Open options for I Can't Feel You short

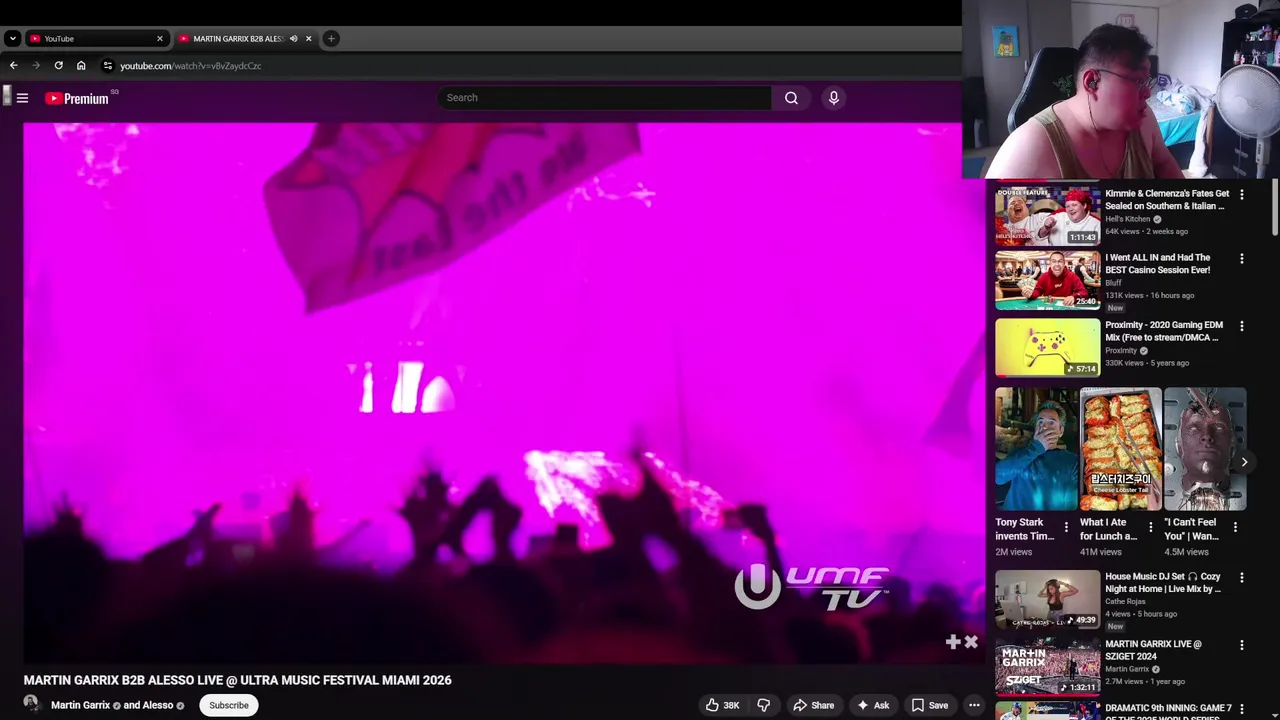pyautogui.click(x=1235, y=527)
